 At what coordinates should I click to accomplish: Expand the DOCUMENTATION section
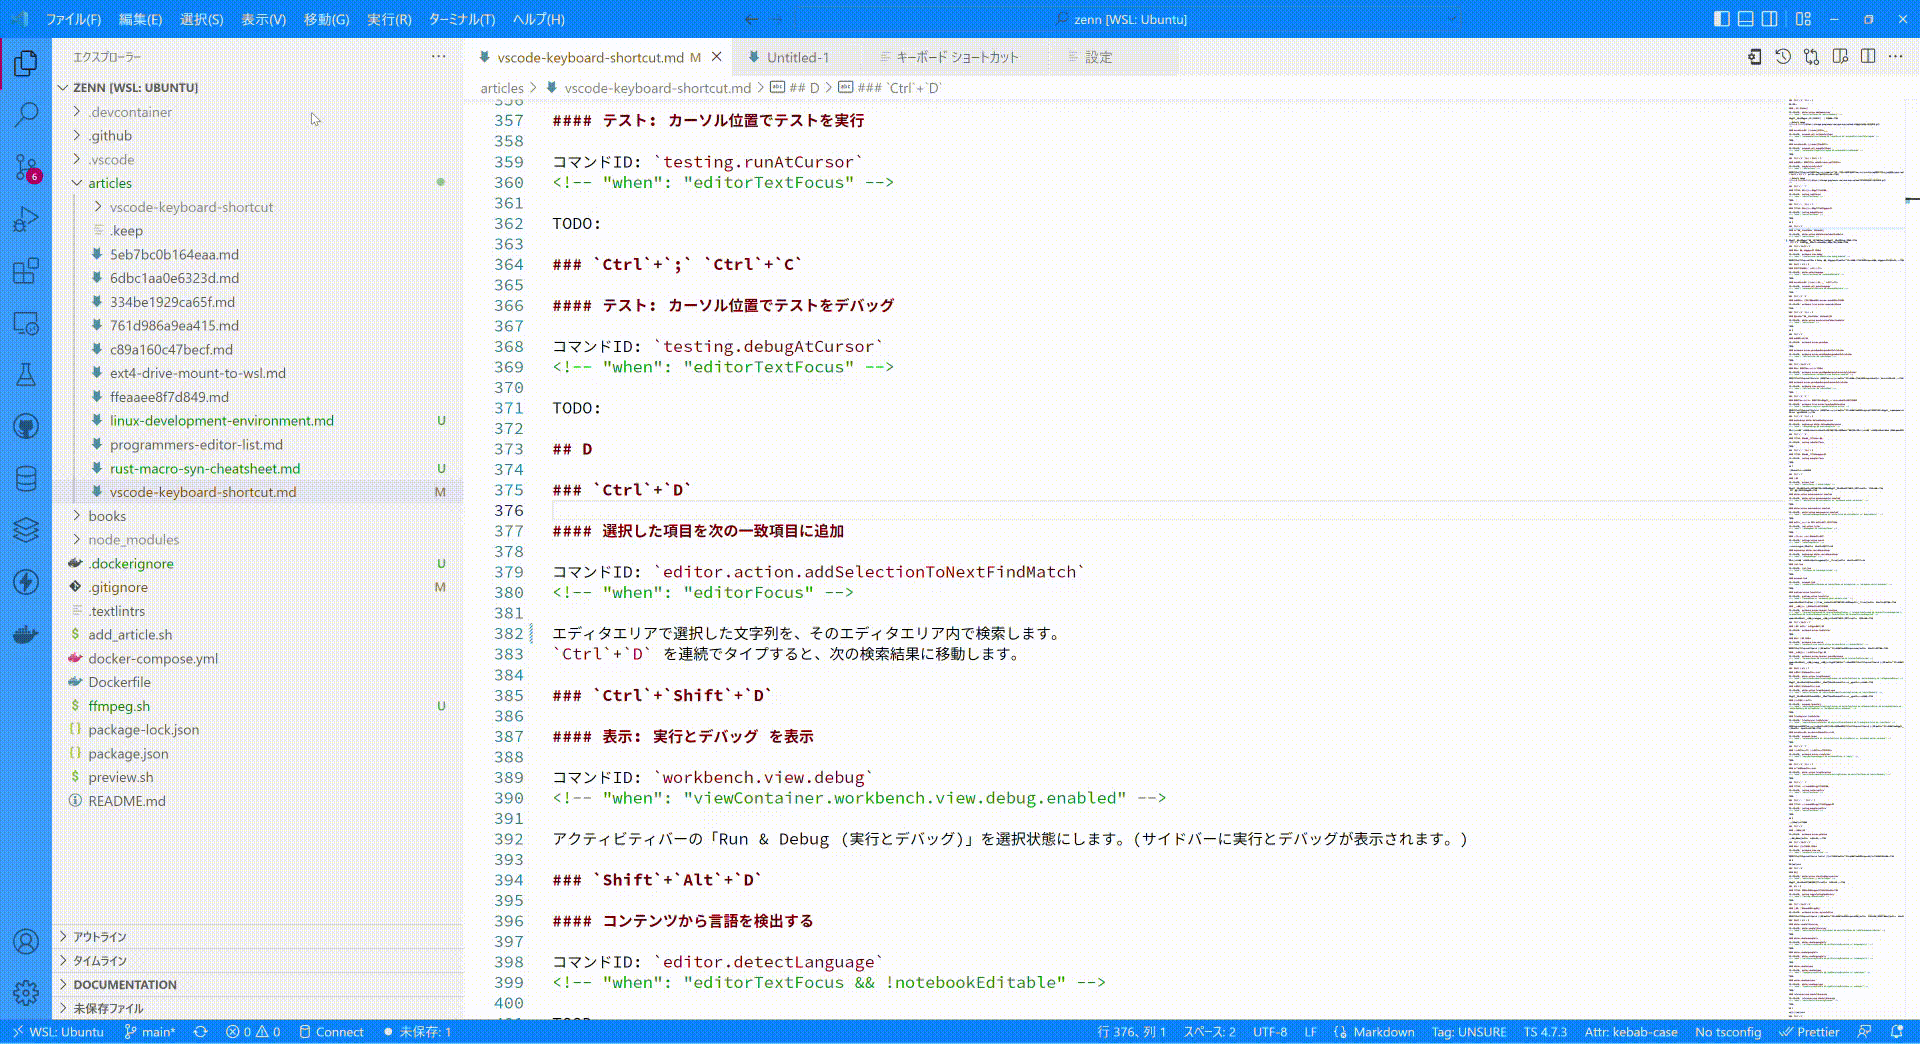[x=257, y=985]
